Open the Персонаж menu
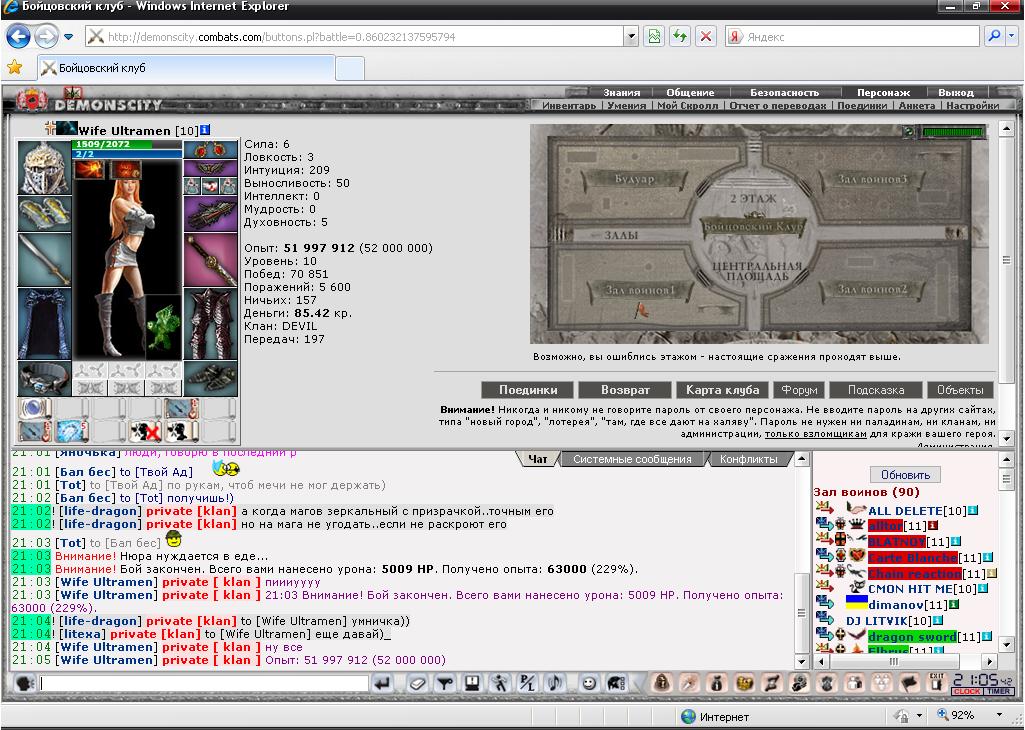Screen dimensions: 1025x730 coord(883,92)
